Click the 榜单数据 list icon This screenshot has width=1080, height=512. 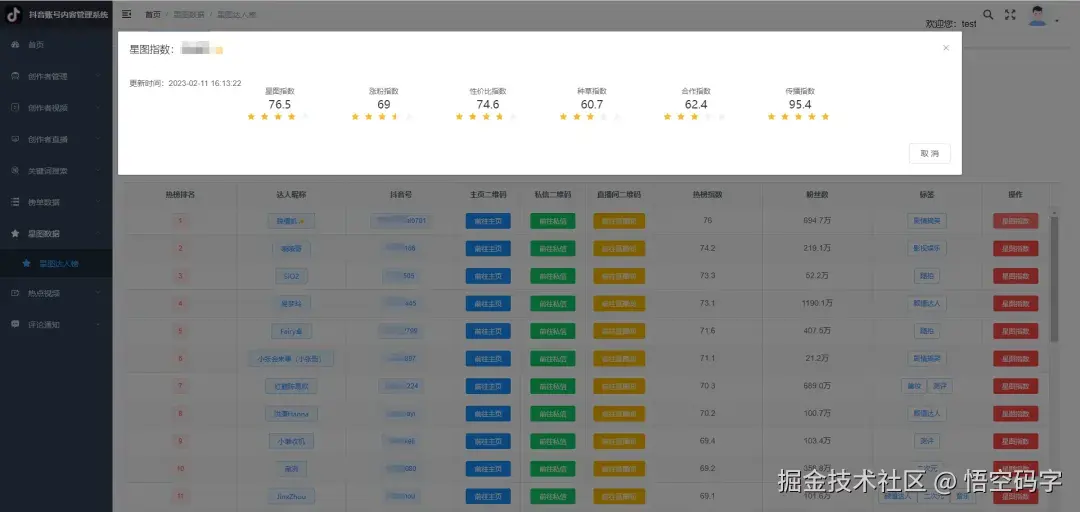point(15,202)
